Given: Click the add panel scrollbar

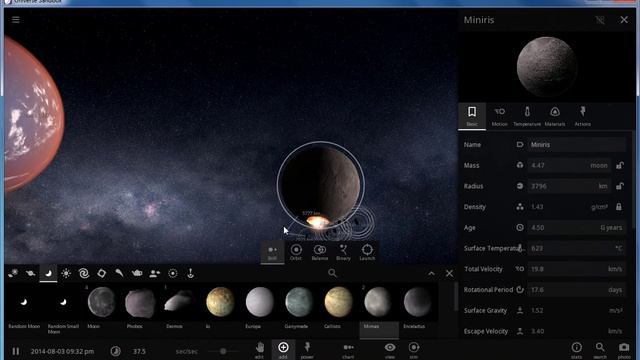Looking at the screenshot, I should pos(456,297).
